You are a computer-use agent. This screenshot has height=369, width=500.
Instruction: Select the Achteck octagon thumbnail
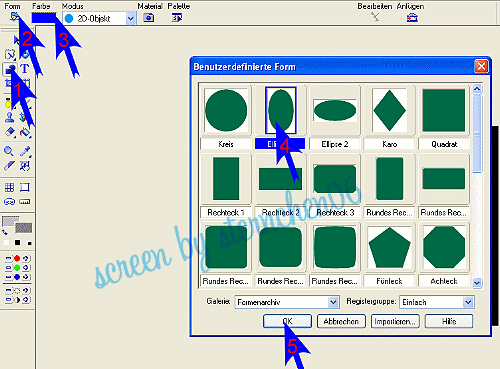point(444,247)
